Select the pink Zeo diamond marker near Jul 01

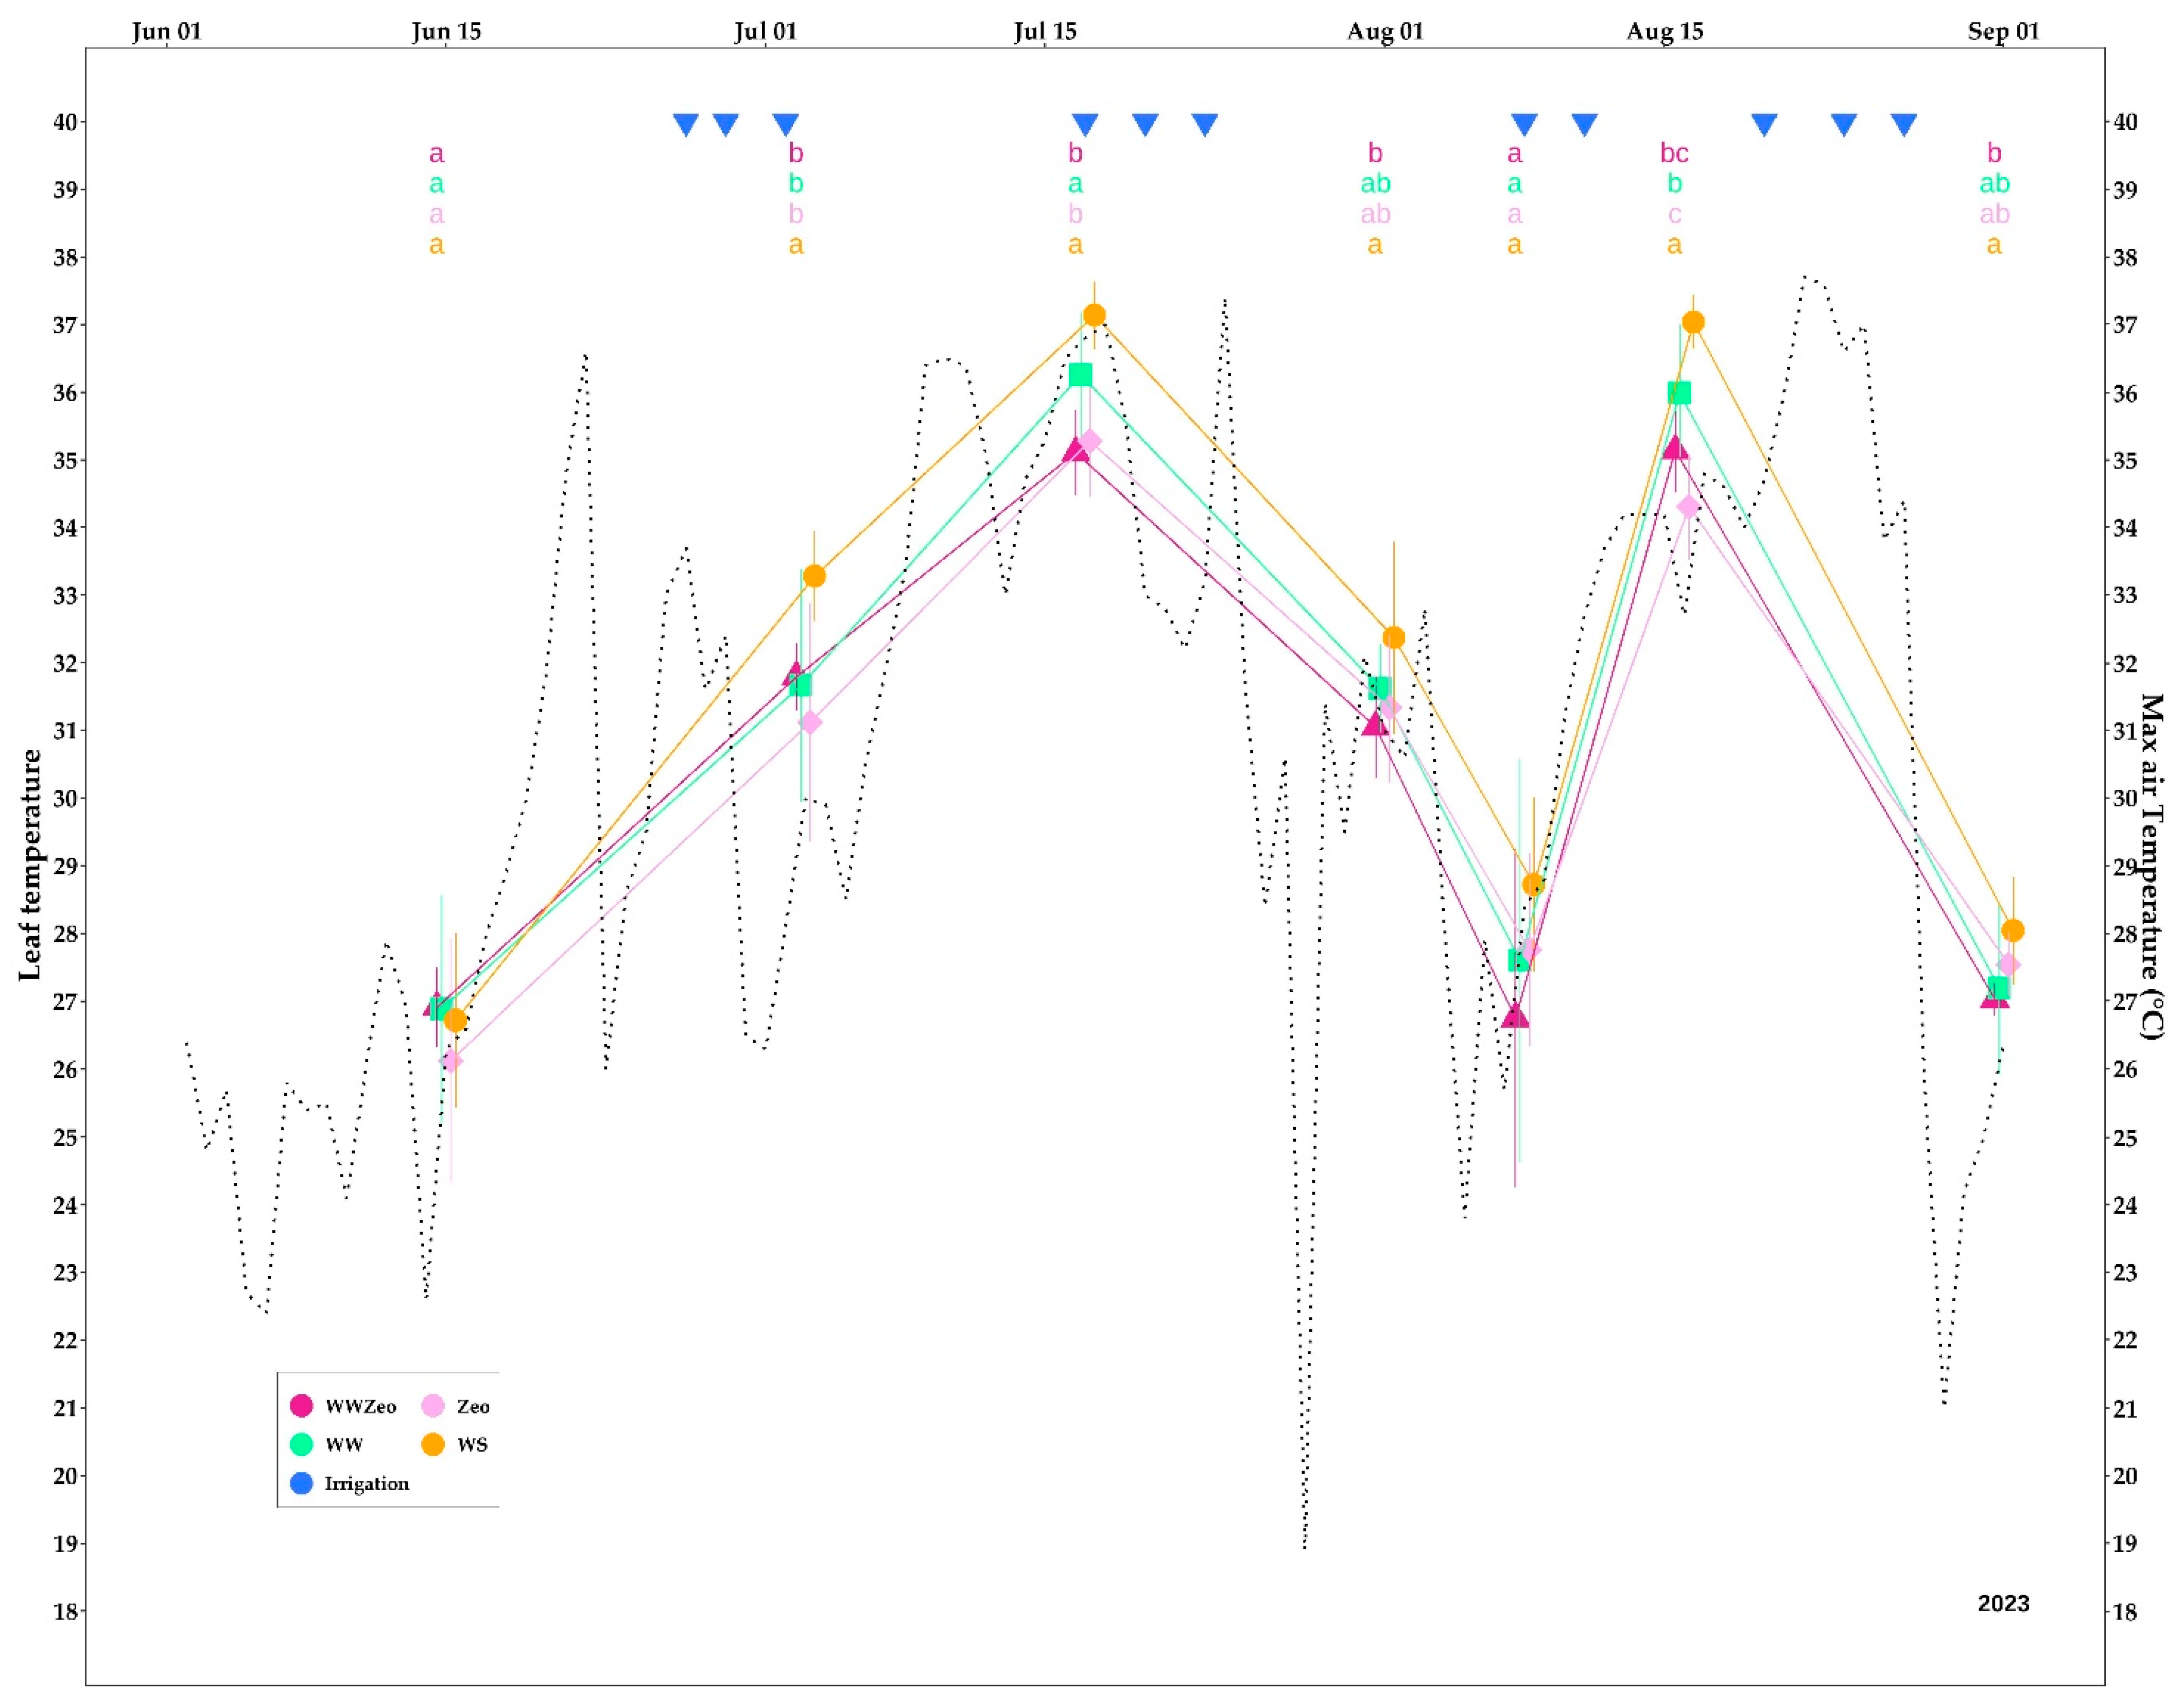coord(810,722)
